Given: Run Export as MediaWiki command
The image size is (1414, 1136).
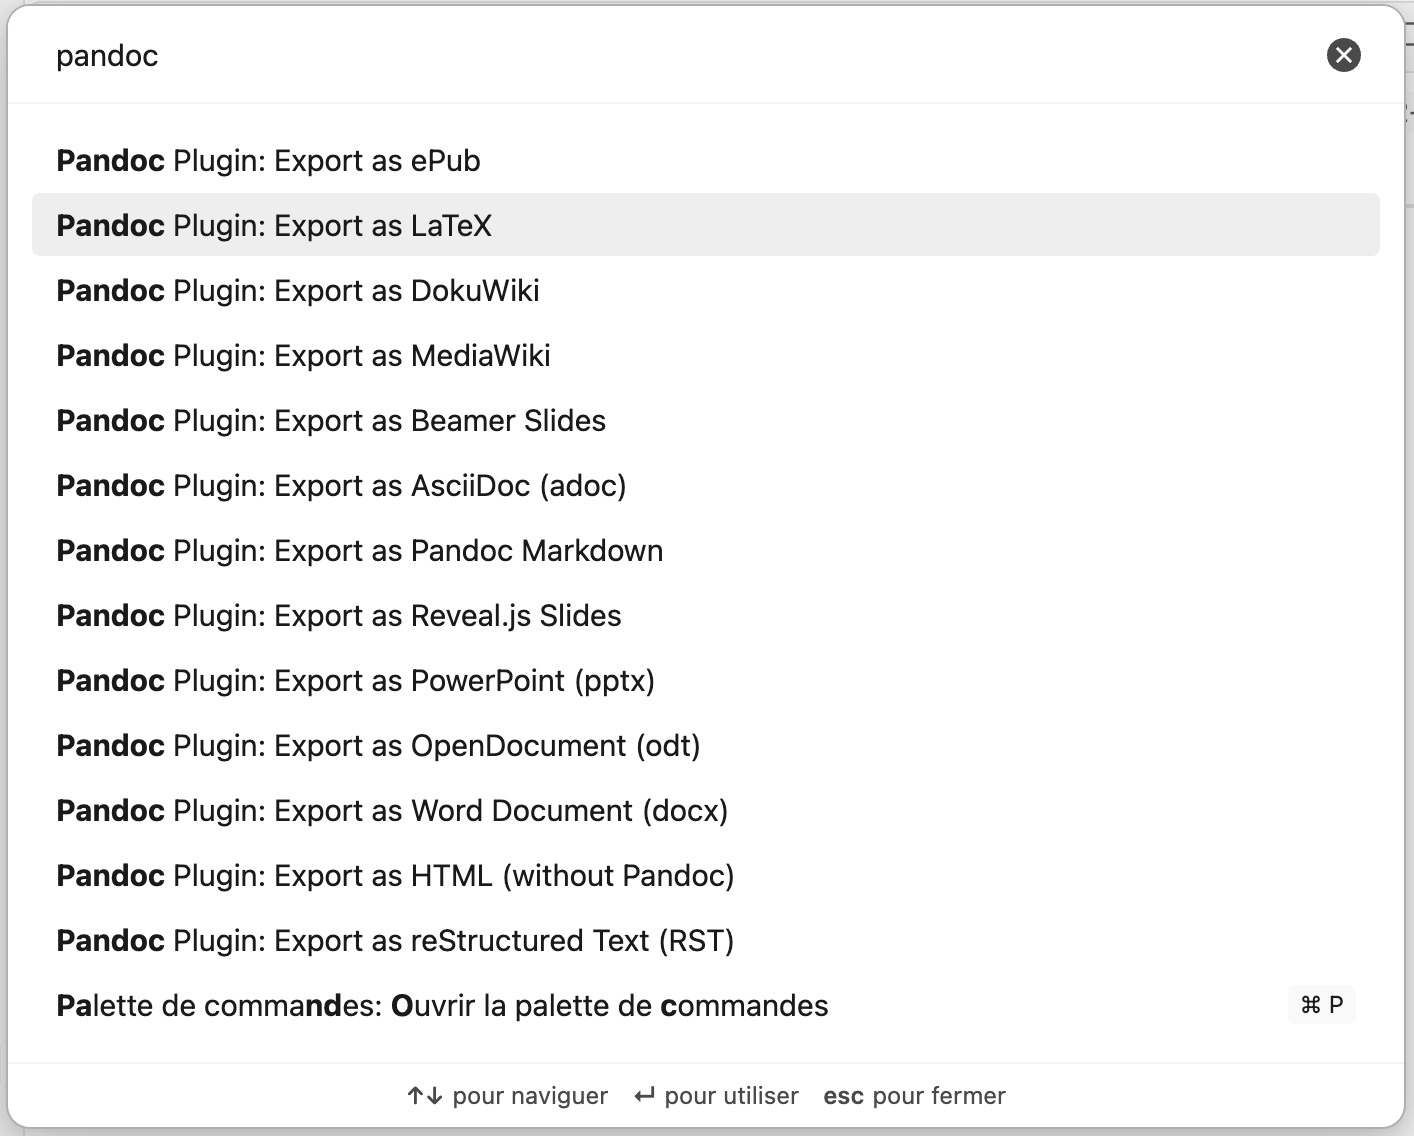Looking at the screenshot, I should 303,356.
